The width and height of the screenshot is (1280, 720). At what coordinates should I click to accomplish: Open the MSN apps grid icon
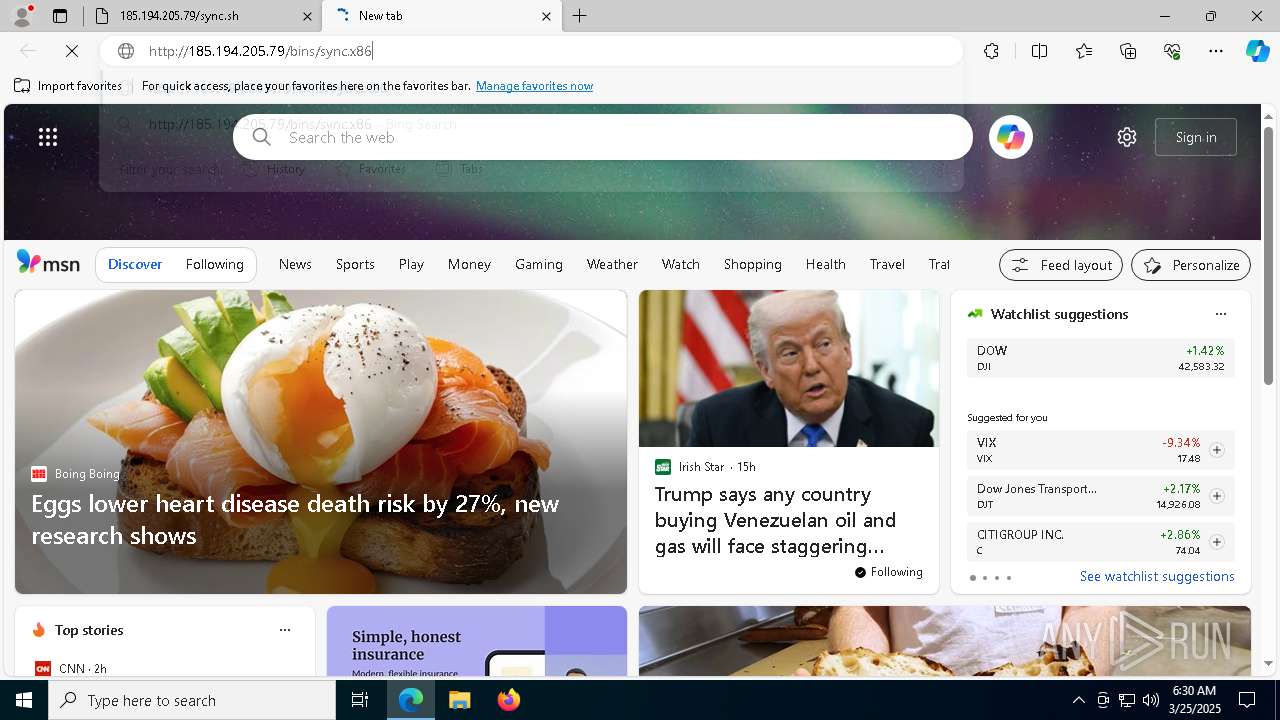[48, 137]
